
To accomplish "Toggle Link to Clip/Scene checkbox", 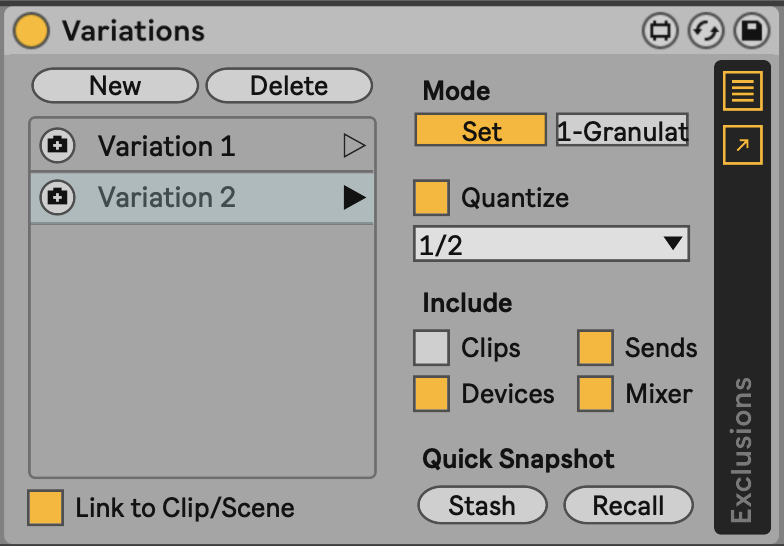I will click(x=46, y=507).
